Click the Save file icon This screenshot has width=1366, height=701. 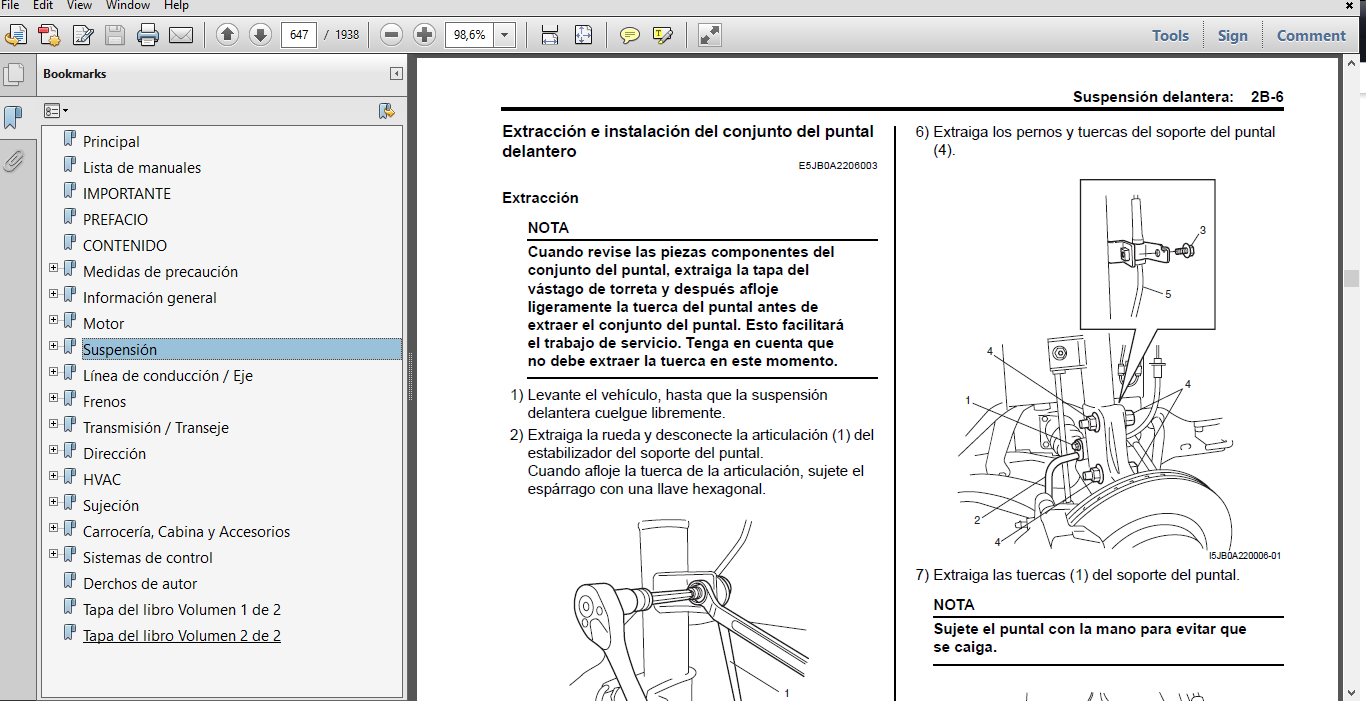pos(114,34)
